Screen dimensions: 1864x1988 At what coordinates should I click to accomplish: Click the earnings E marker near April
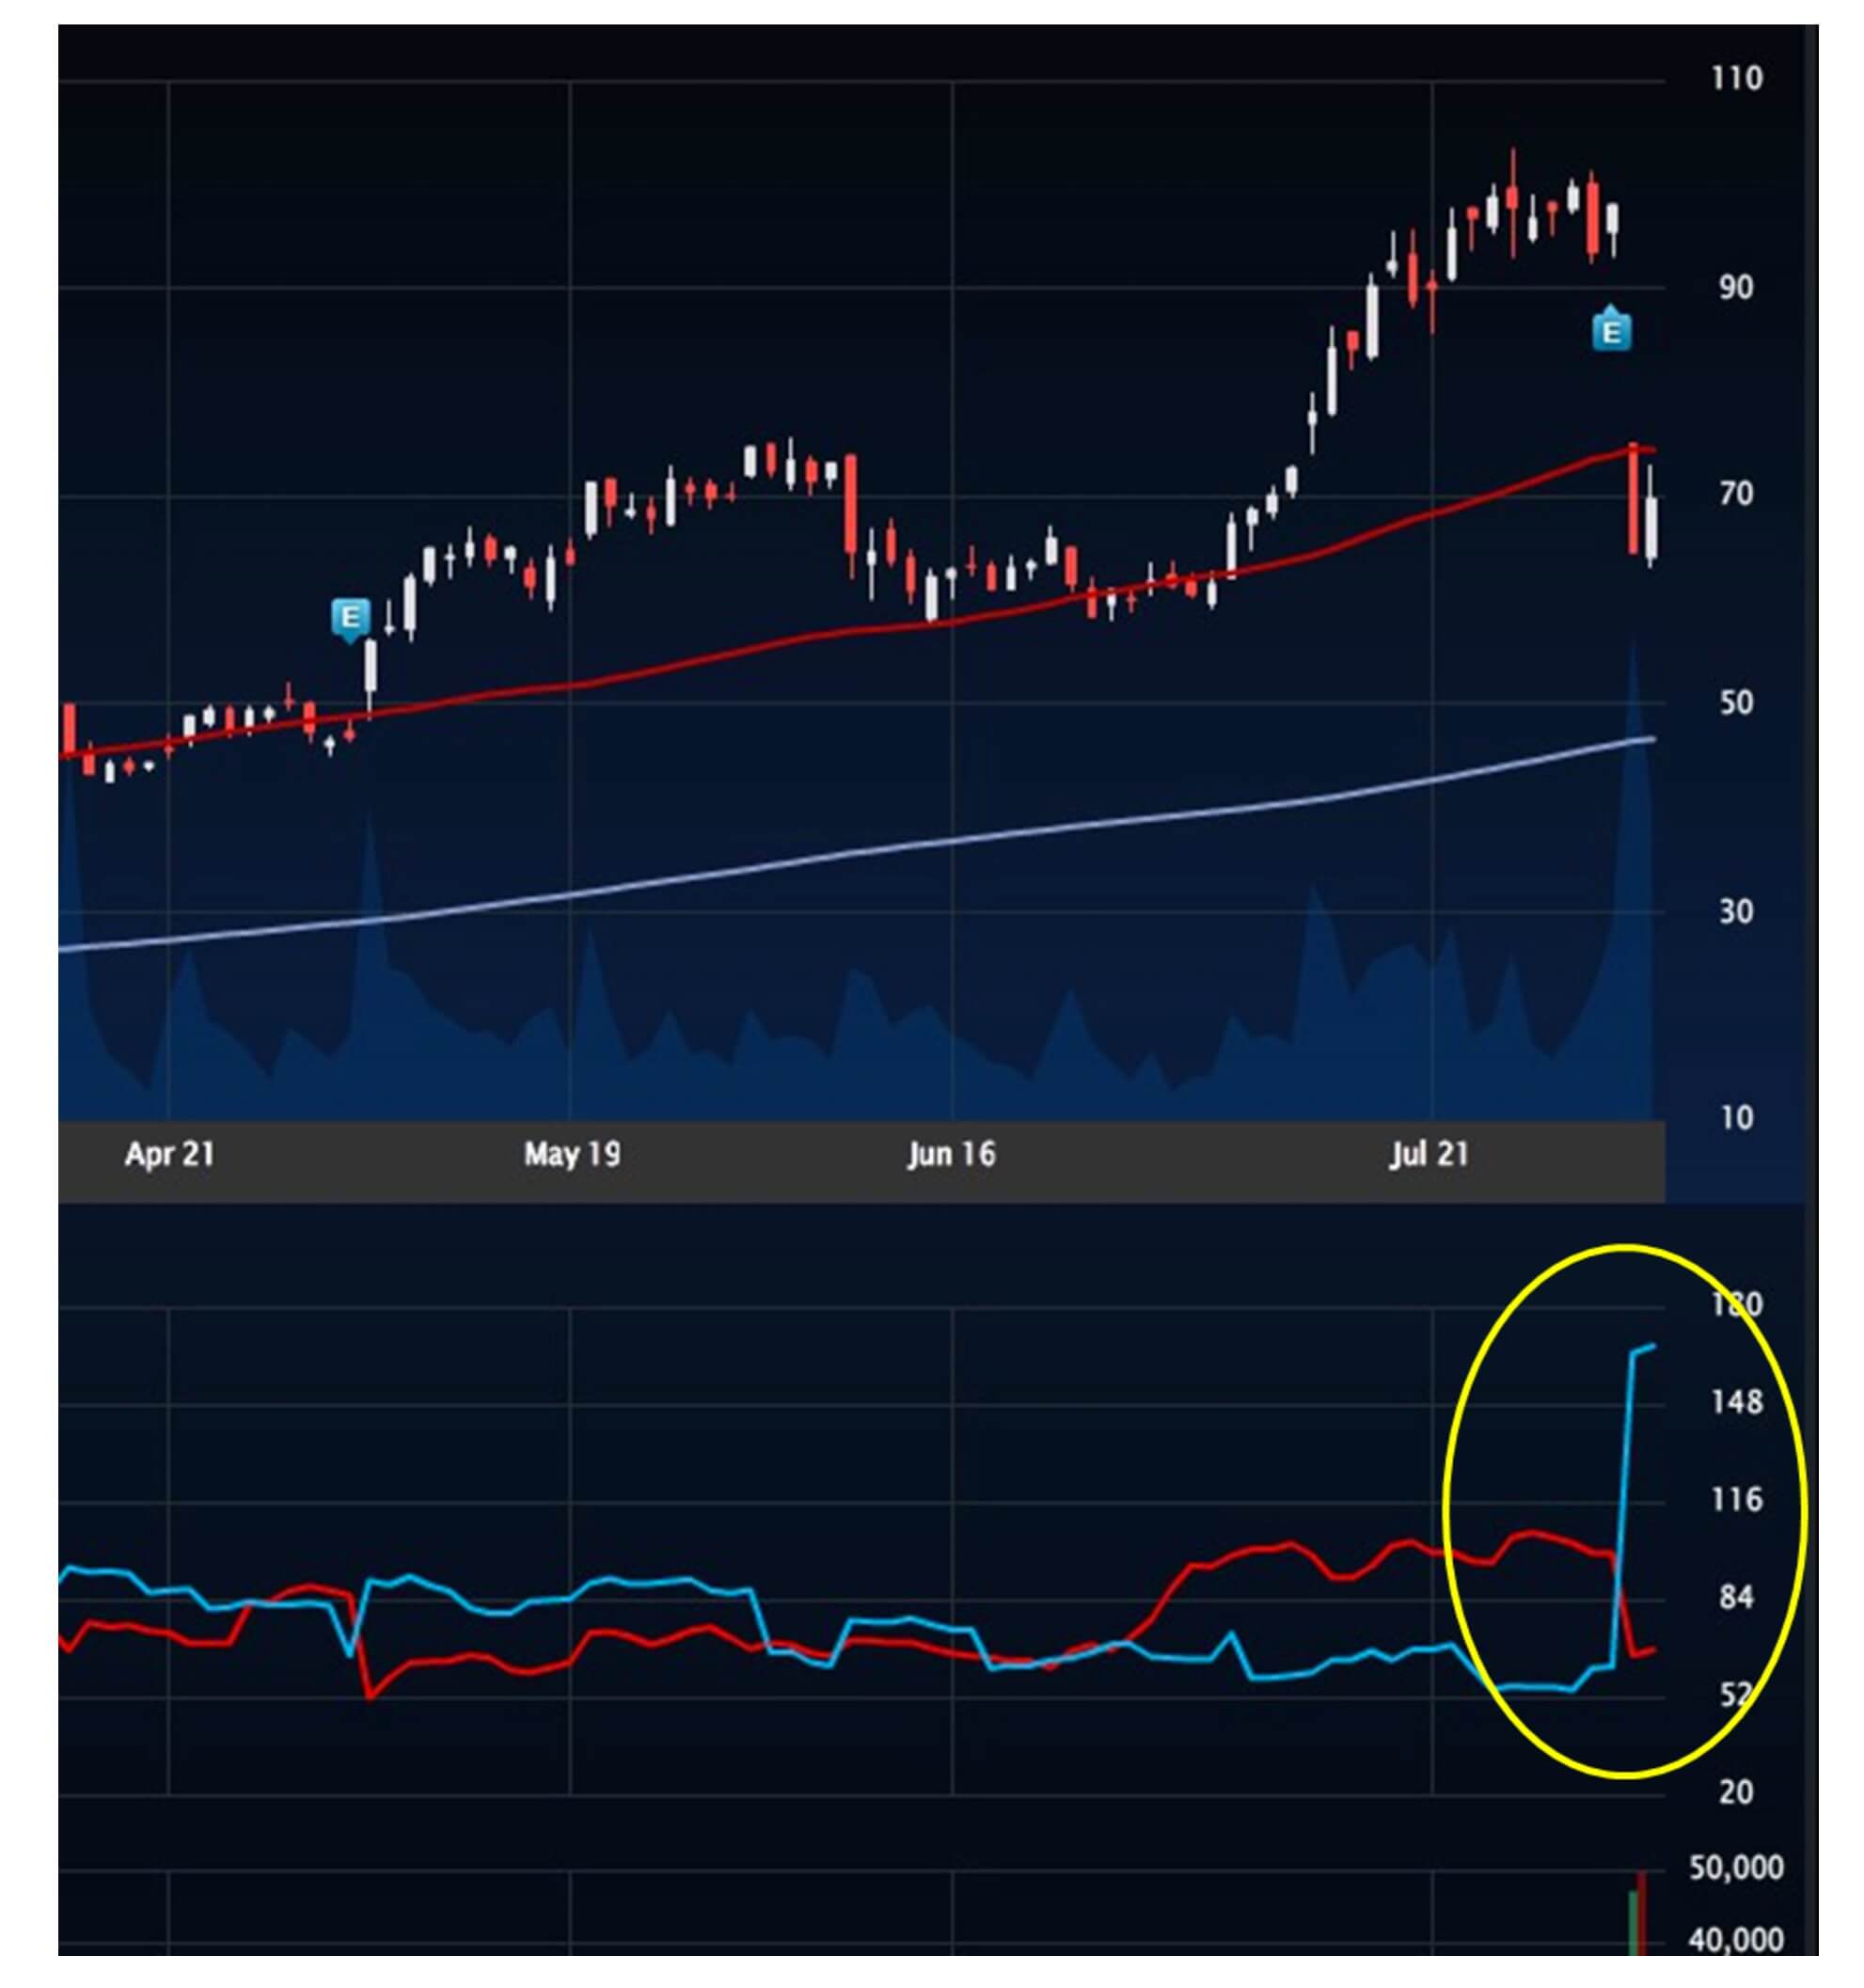click(x=350, y=620)
